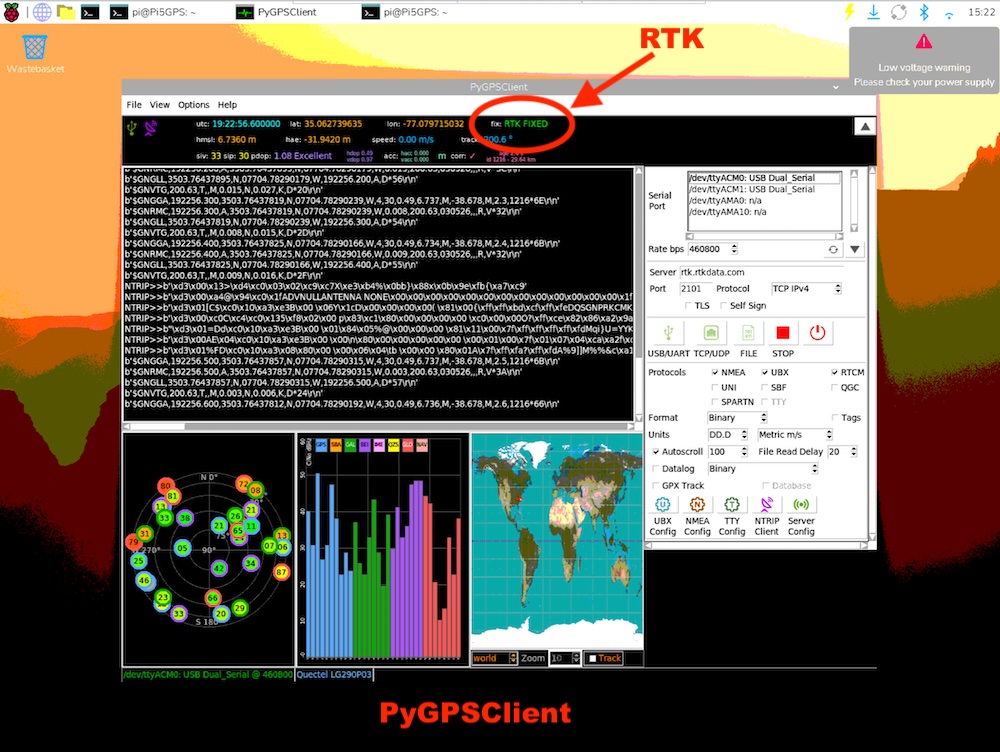1000x752 pixels.
Task: Toggle the RTCM protocol checkbox
Action: pos(834,372)
